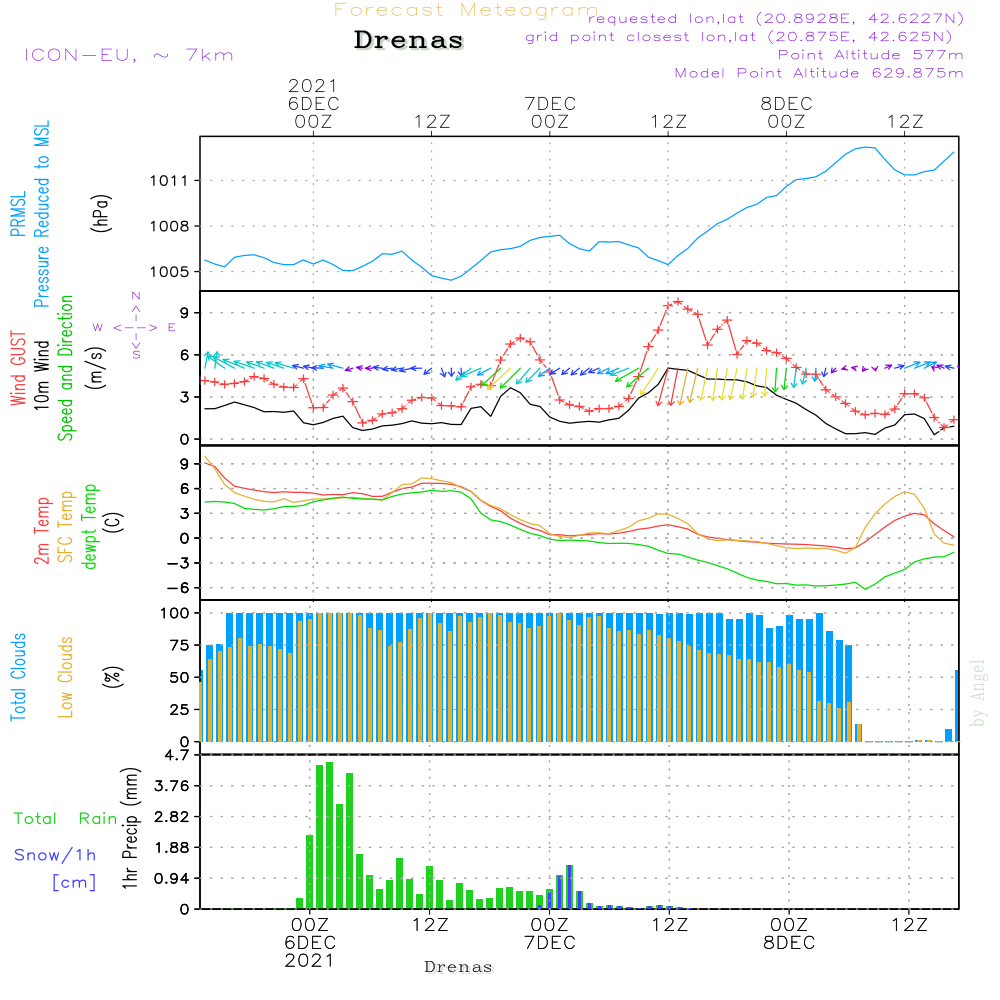The height and width of the screenshot is (1000, 1000).
Task: Click the red wind gust peak marker
Action: (x=678, y=301)
